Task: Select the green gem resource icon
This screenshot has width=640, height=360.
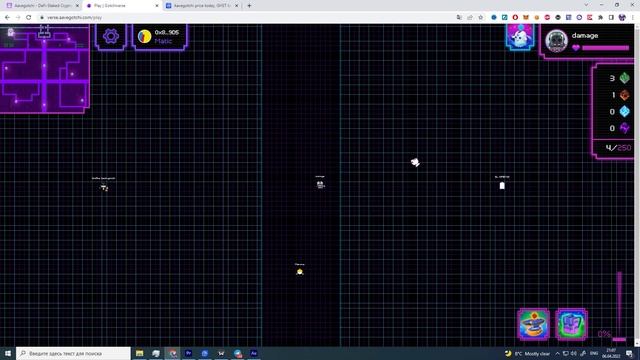Action: [x=624, y=78]
